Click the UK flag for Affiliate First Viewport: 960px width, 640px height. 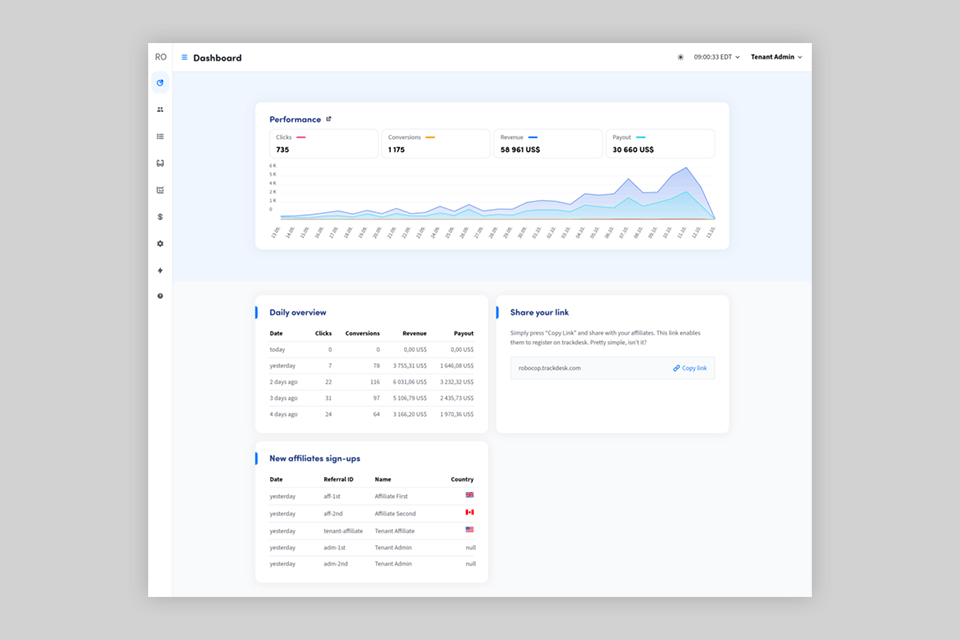click(x=470, y=495)
